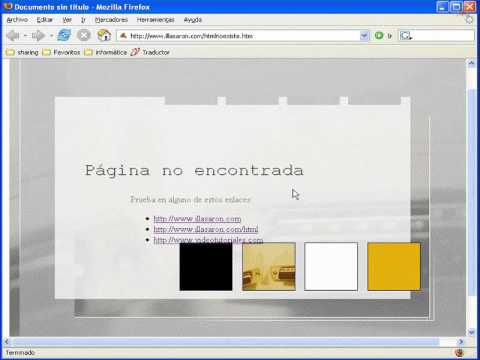This screenshot has width=480, height=360.
Task: Click the vertical scrollbar up arrow
Action: [x=471, y=63]
